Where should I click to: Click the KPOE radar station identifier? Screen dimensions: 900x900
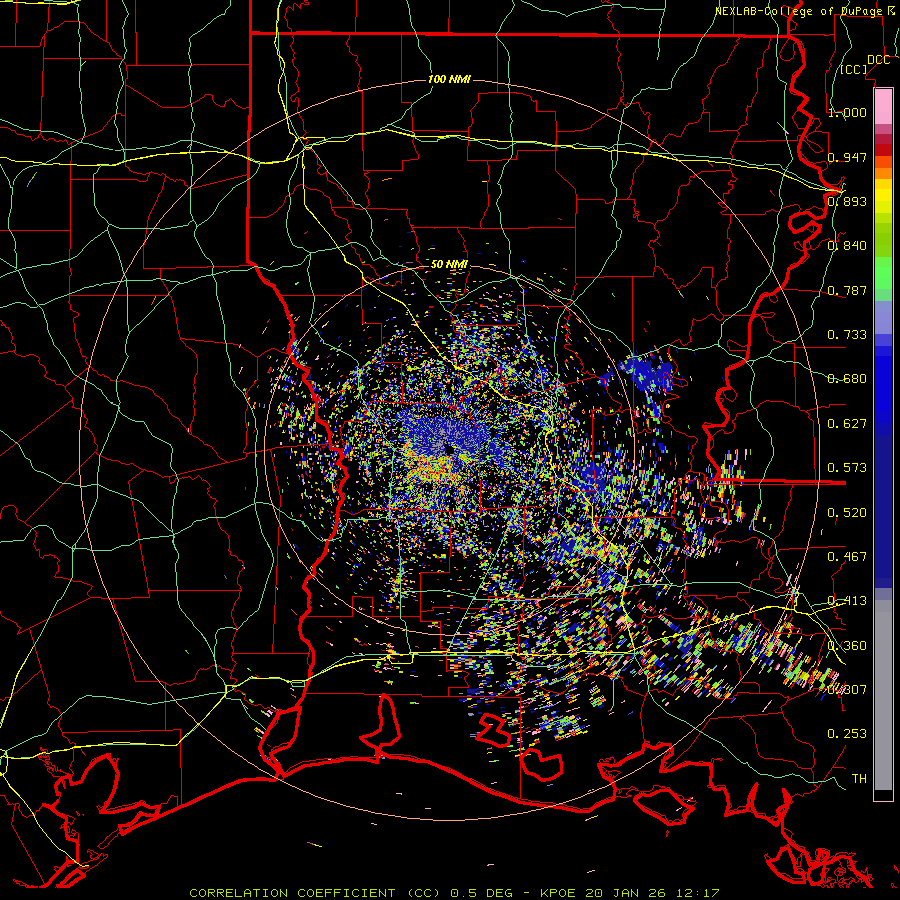coord(559,893)
